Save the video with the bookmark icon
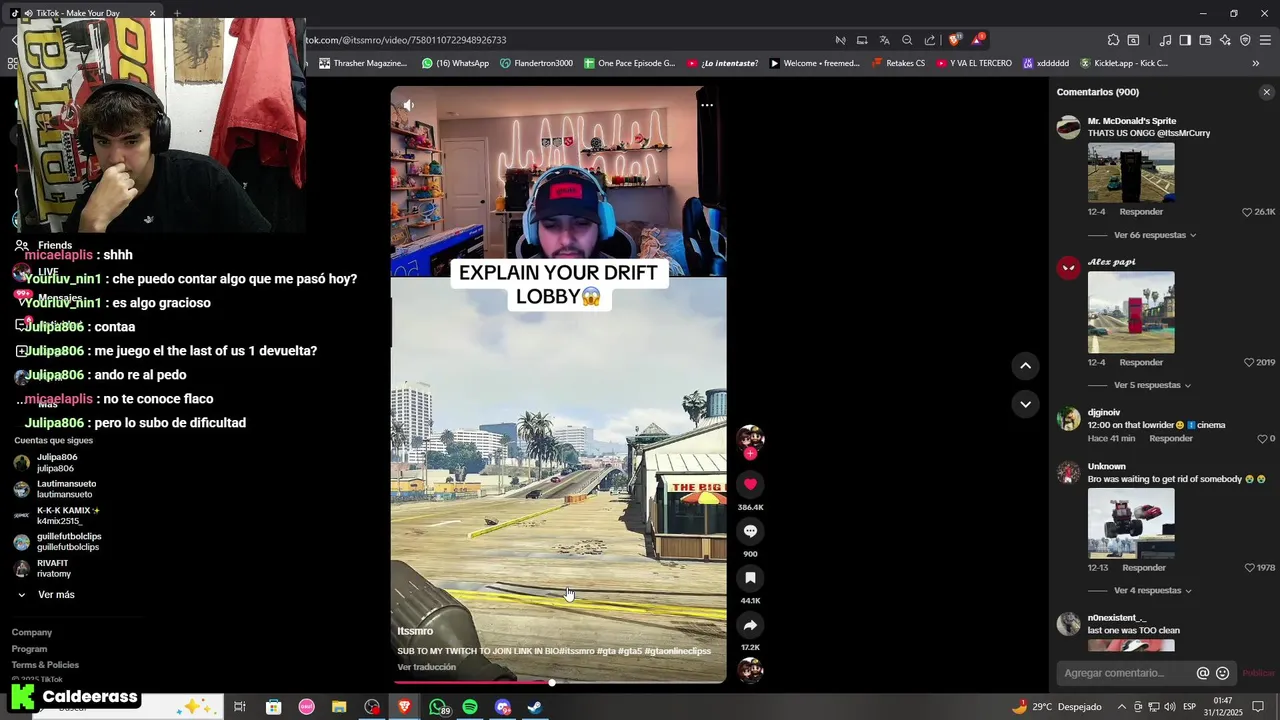Viewport: 1280px width, 720px height. coord(750,578)
